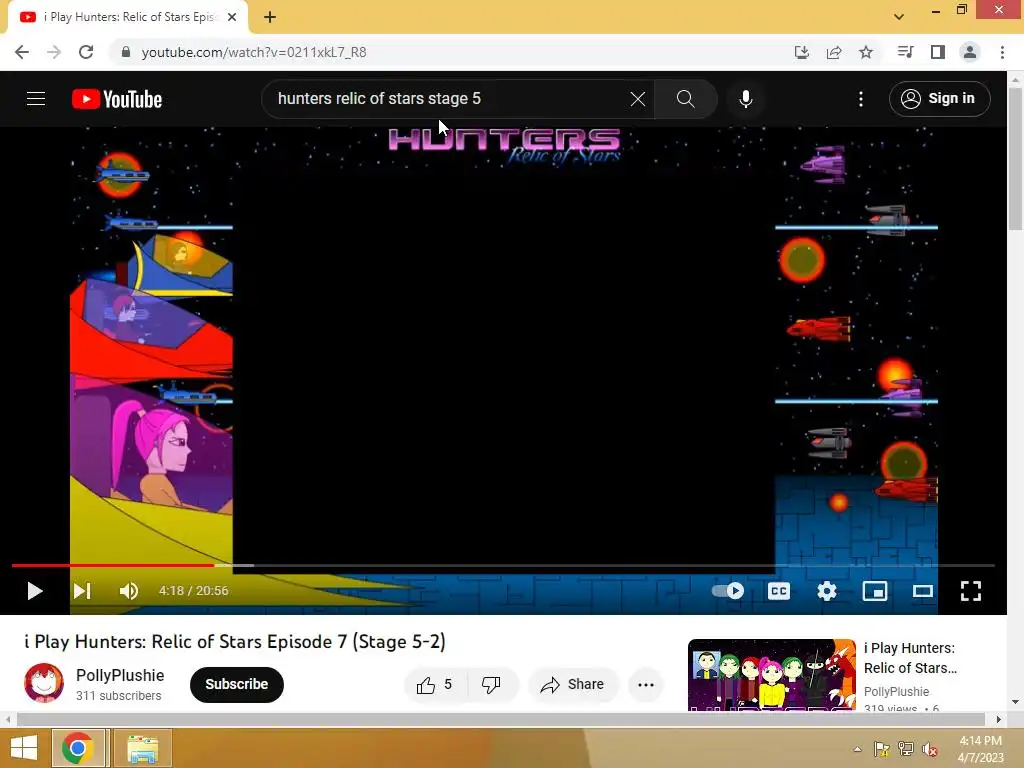Screen dimensions: 1024x768
Task: Open YouTube settings three-dot menu
Action: (x=861, y=99)
